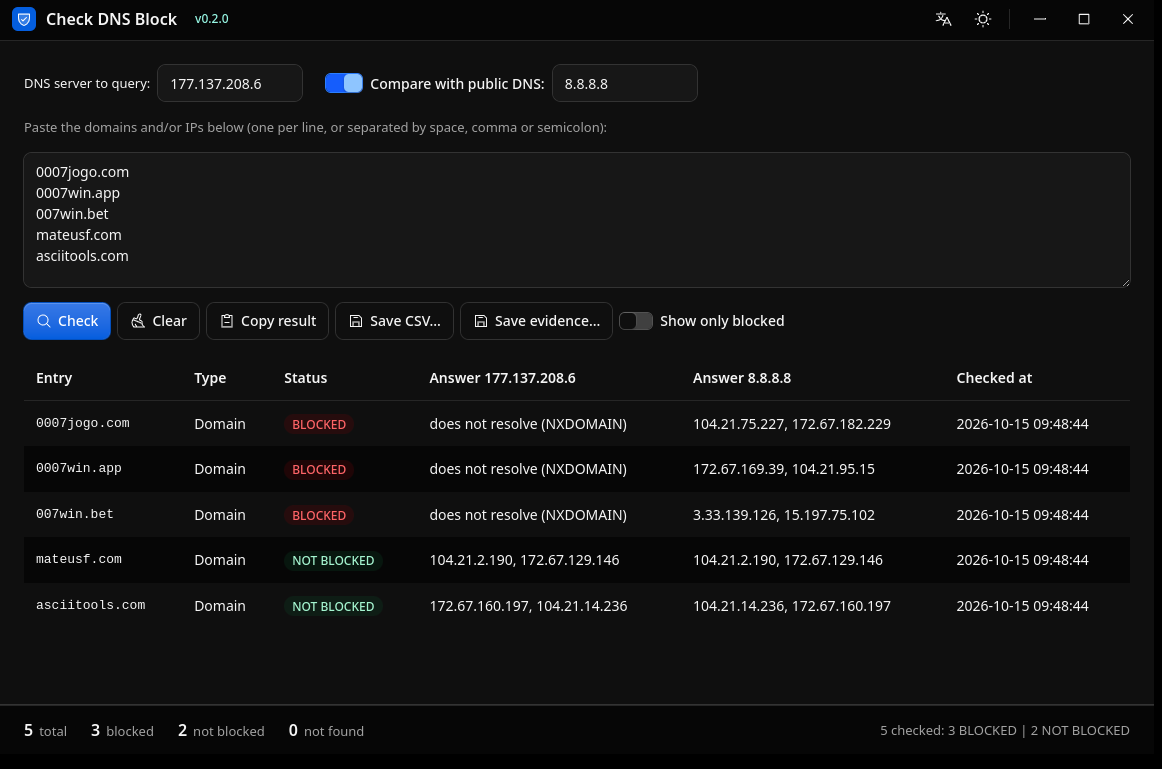
Task: Select the 007win.bet entry in results table
Action: click(x=75, y=514)
